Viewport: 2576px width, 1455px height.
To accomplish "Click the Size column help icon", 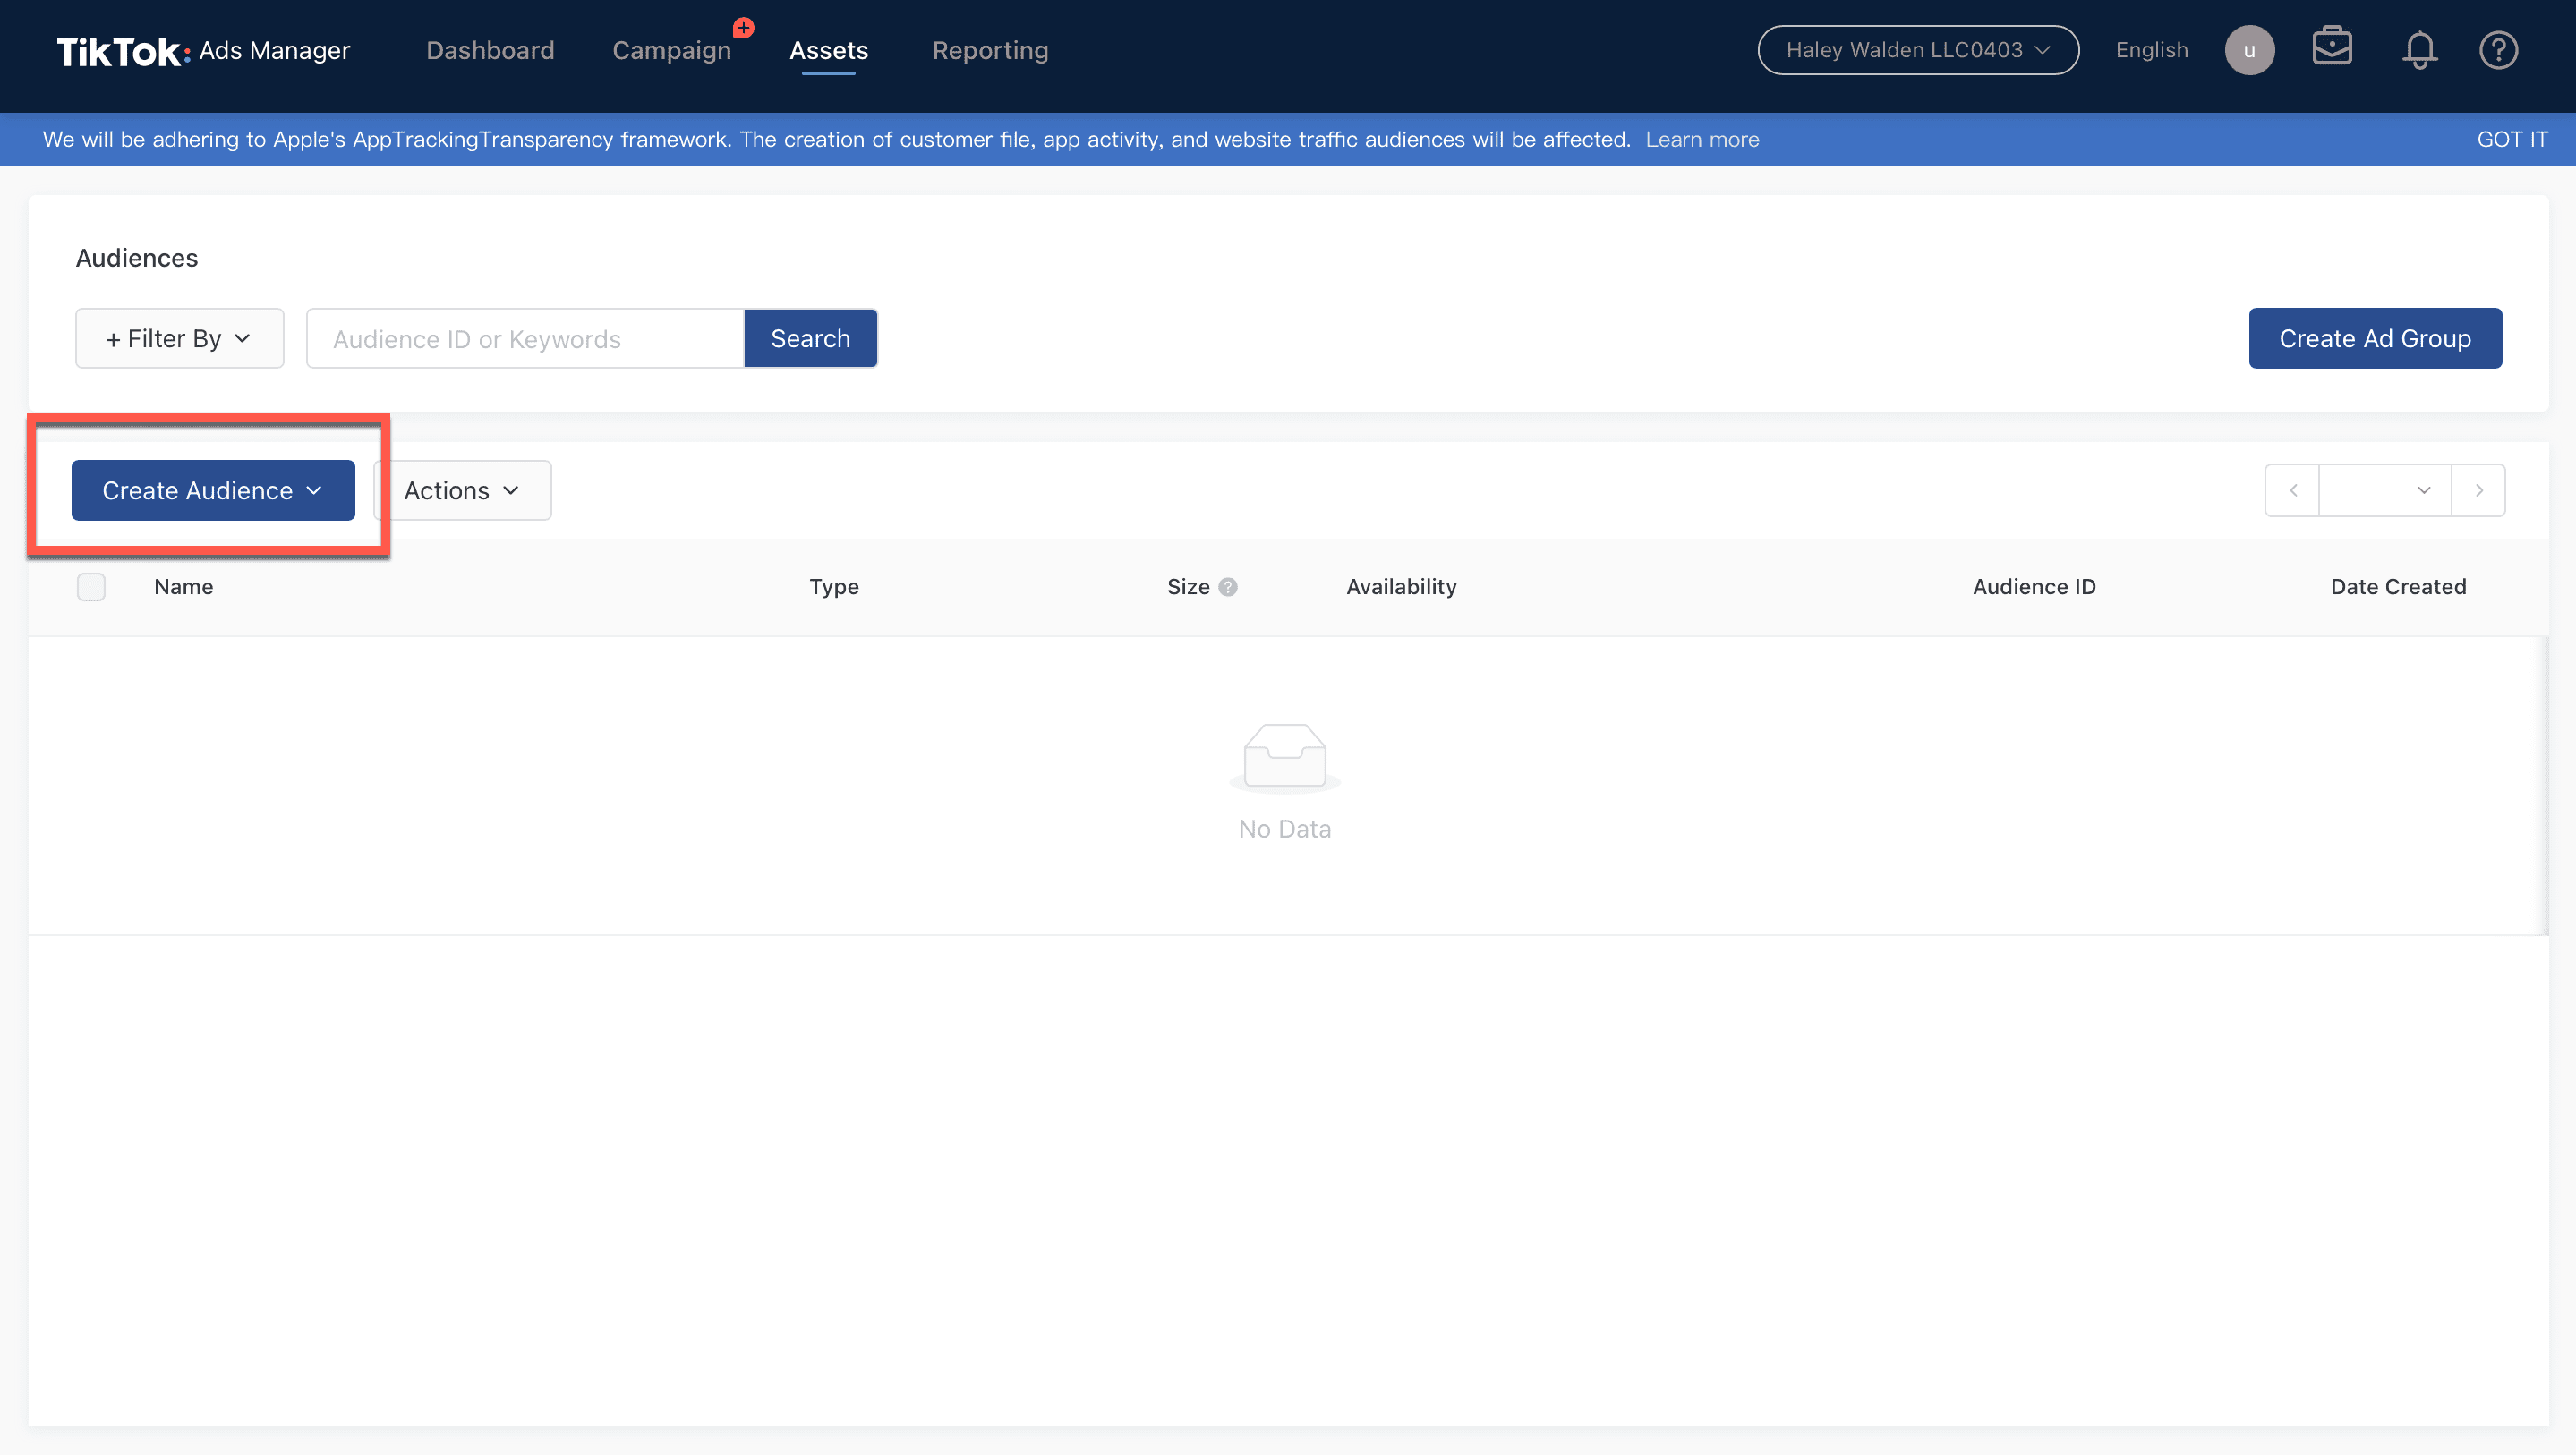I will pos(1228,587).
